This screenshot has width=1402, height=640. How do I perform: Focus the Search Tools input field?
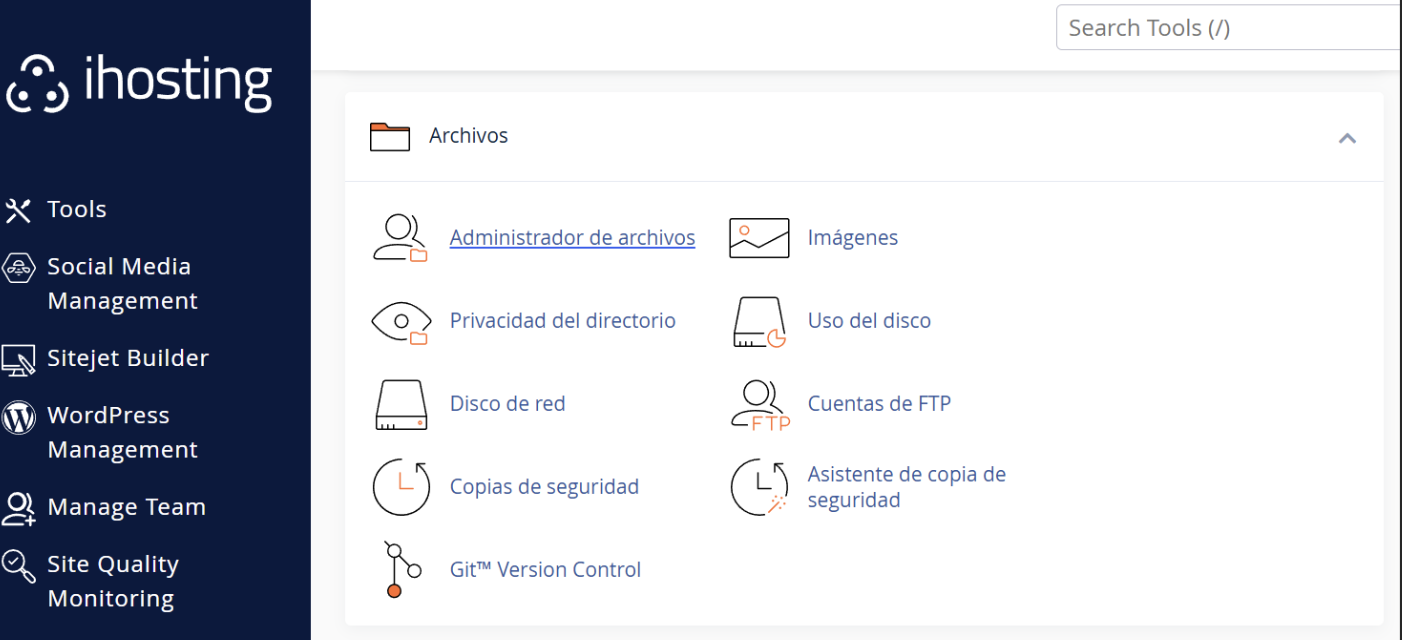coord(1228,28)
